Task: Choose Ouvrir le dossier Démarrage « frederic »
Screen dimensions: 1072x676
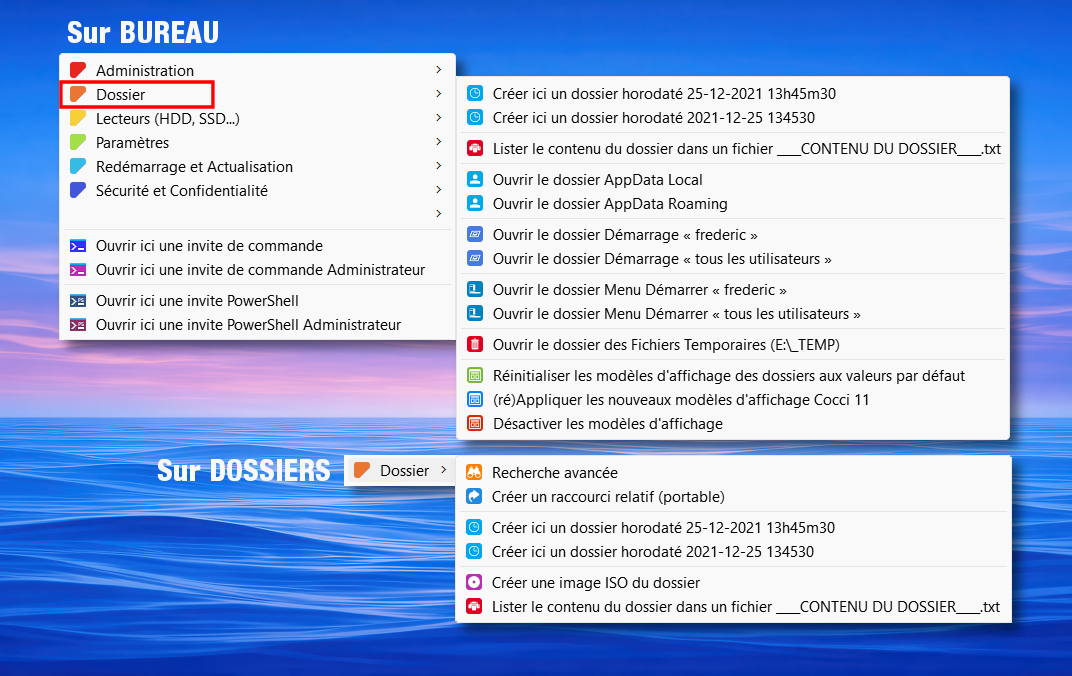Action: click(x=625, y=234)
